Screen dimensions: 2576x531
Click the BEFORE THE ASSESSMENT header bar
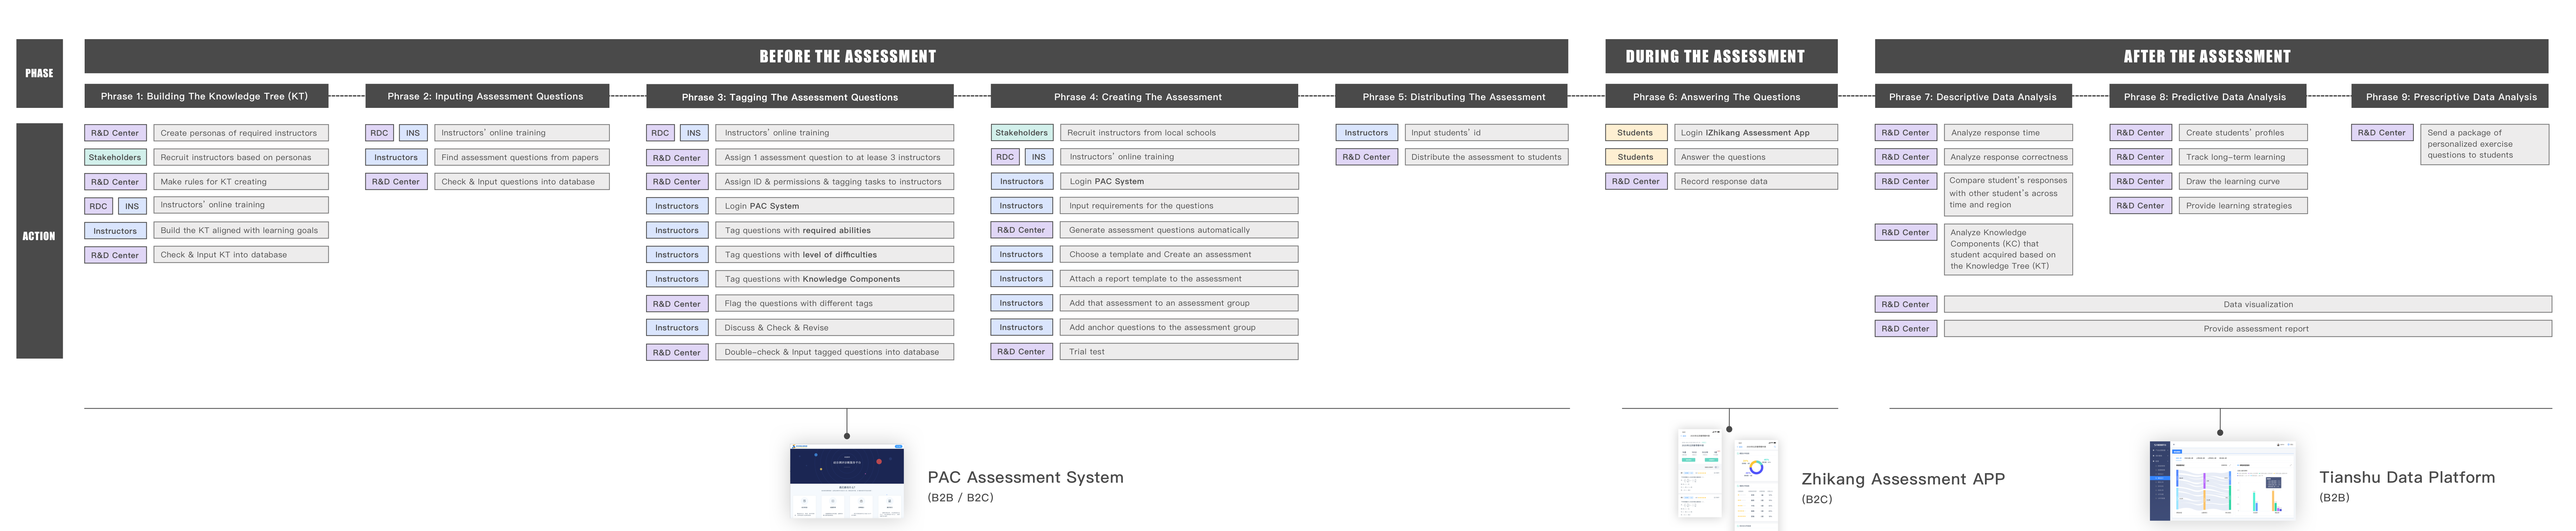tap(826, 56)
